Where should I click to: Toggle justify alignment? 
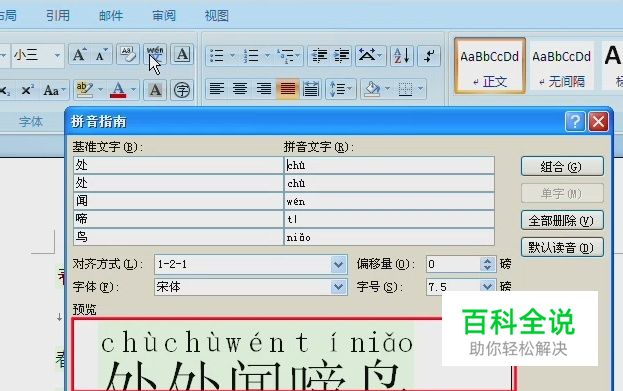pyautogui.click(x=288, y=89)
